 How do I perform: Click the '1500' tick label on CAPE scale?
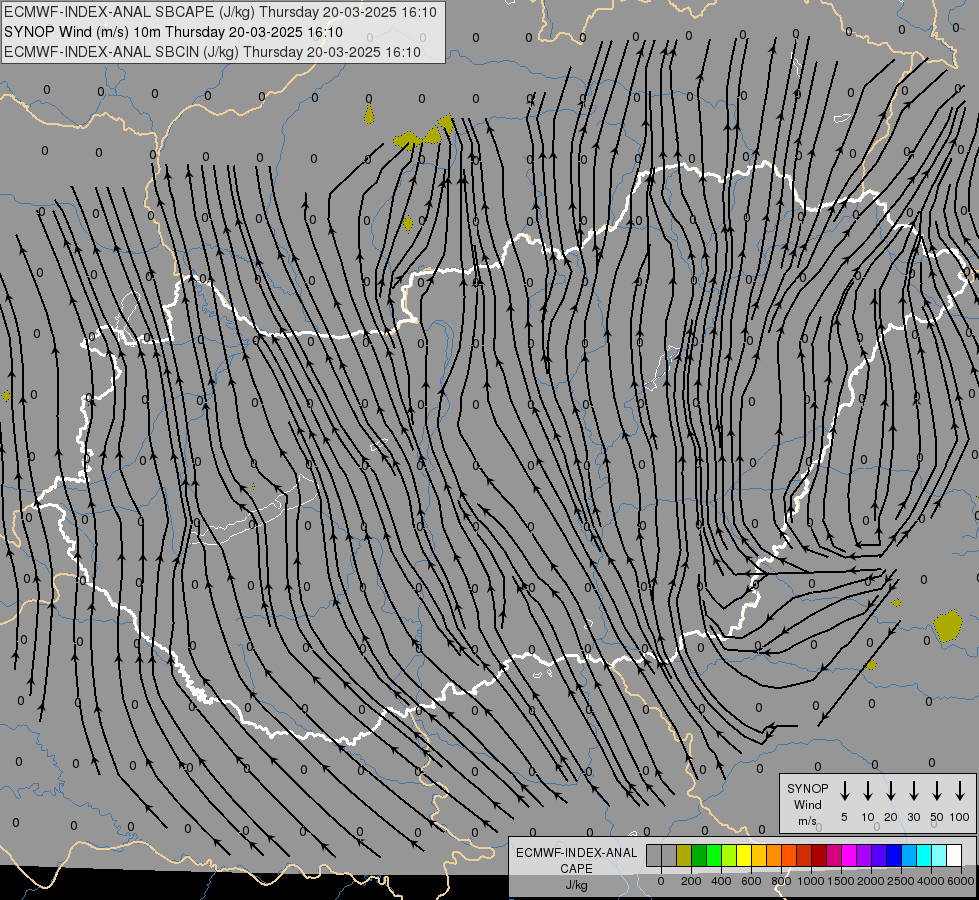841,881
